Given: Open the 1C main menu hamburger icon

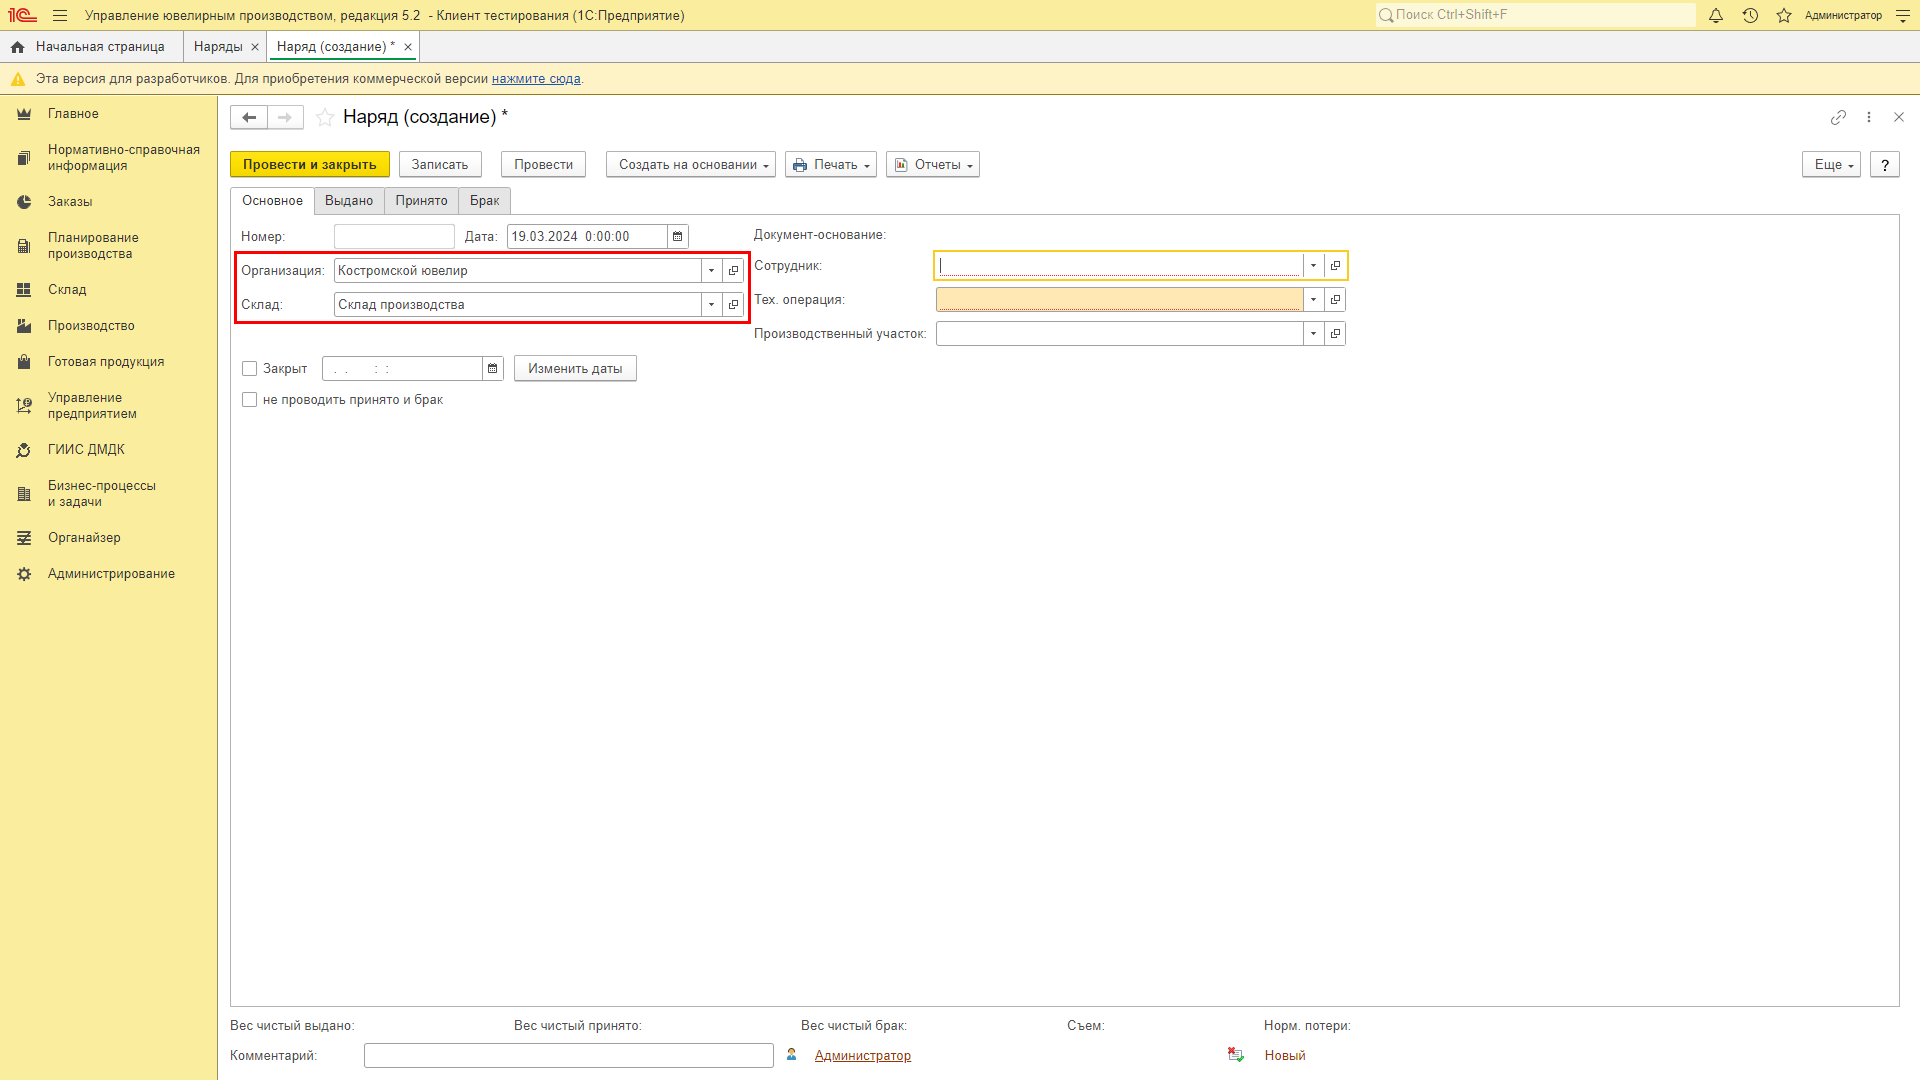Looking at the screenshot, I should click(x=60, y=16).
